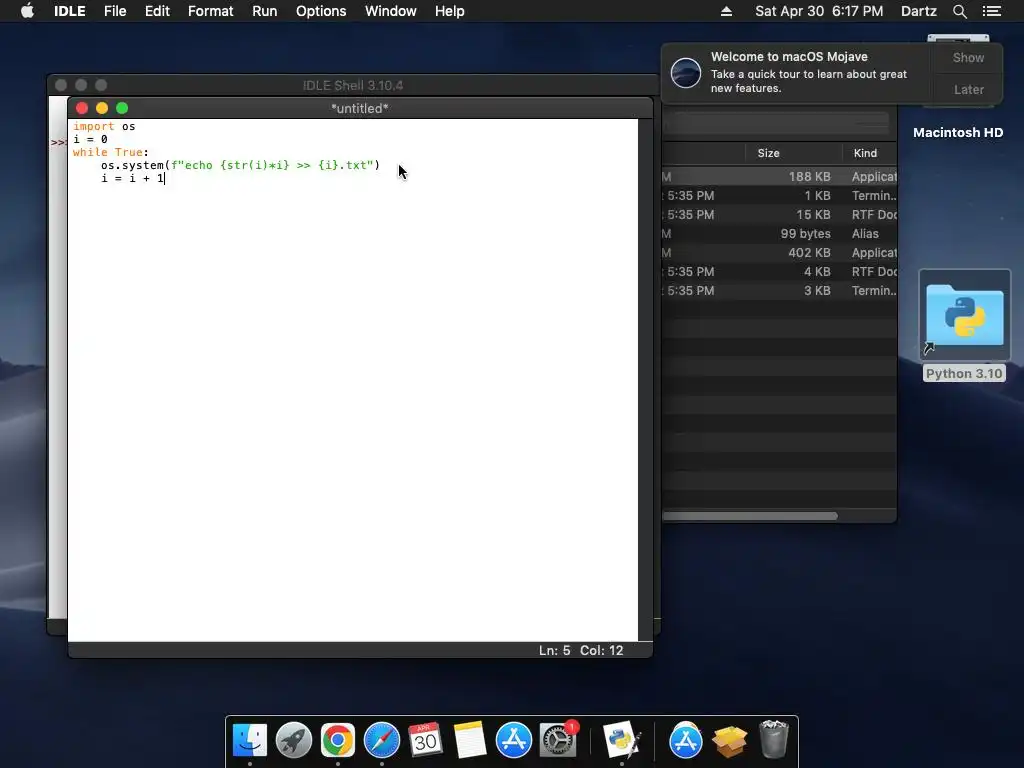The image size is (1024, 768).
Task: Open Launchpad rocket in the Dock
Action: pos(293,740)
